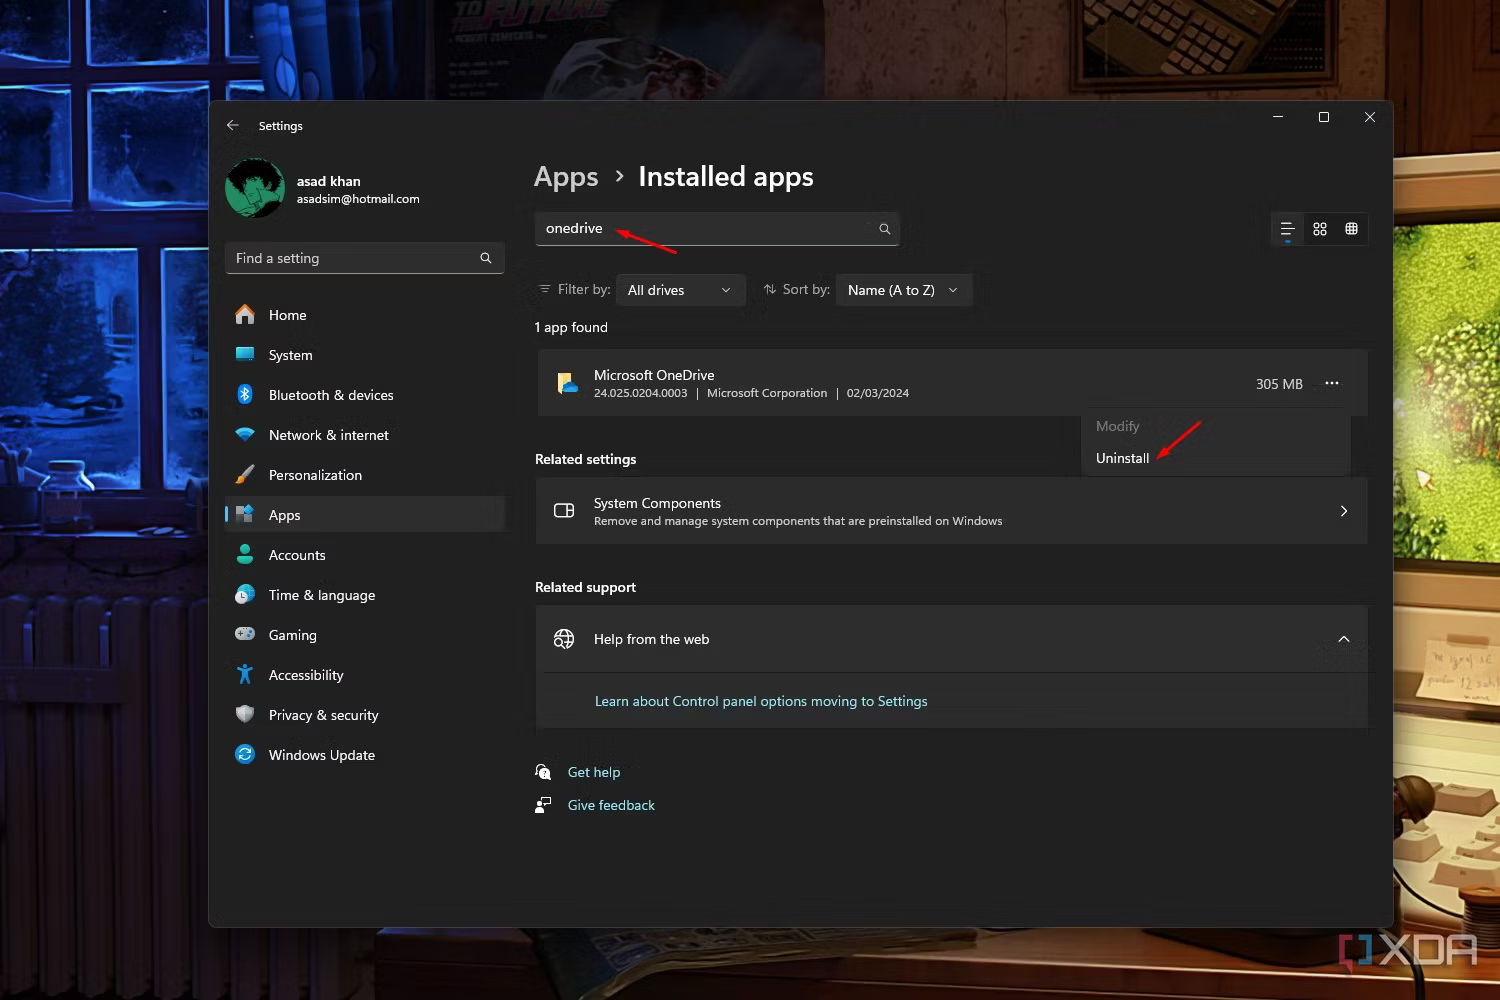Click the Help from the web globe icon
This screenshot has width=1500, height=1000.
click(x=564, y=639)
